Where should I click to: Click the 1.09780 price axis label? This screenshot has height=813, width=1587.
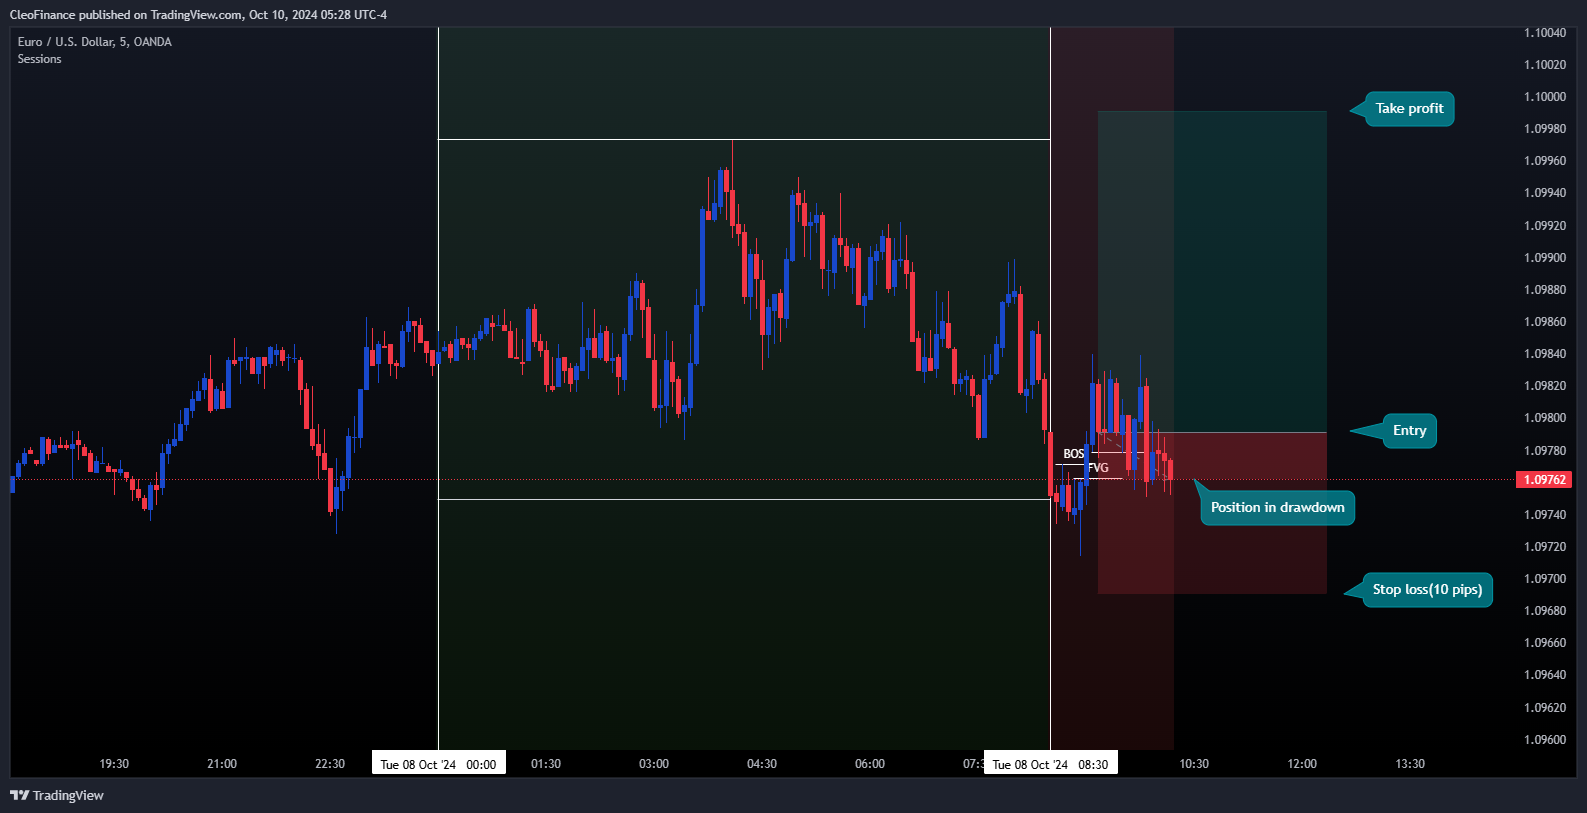1545,451
